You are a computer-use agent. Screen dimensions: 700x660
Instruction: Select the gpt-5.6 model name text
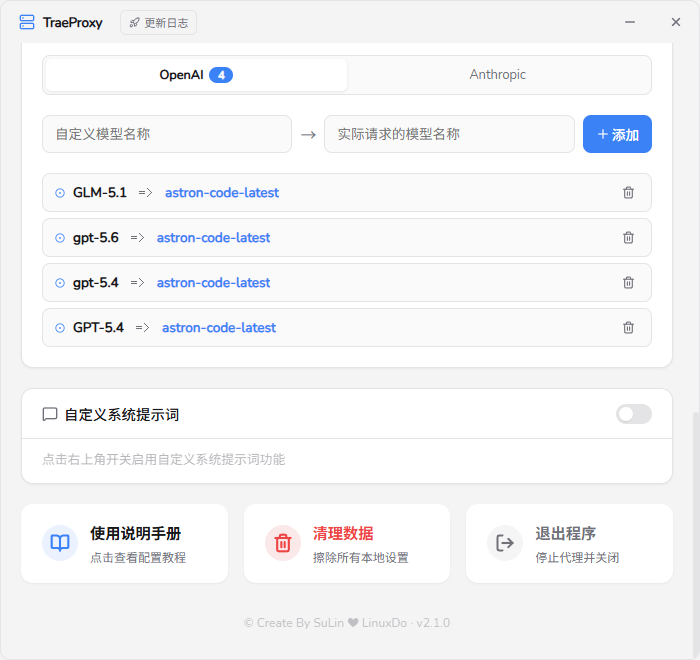click(x=96, y=238)
